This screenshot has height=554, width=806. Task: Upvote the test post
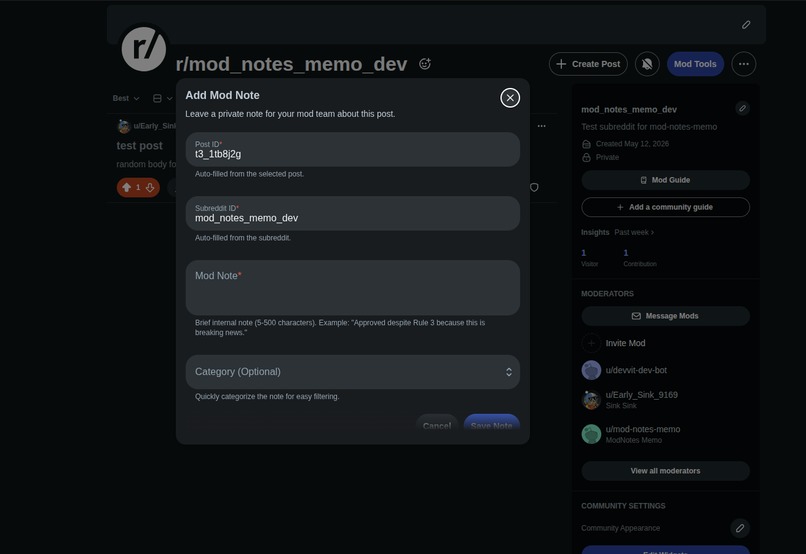(x=126, y=188)
